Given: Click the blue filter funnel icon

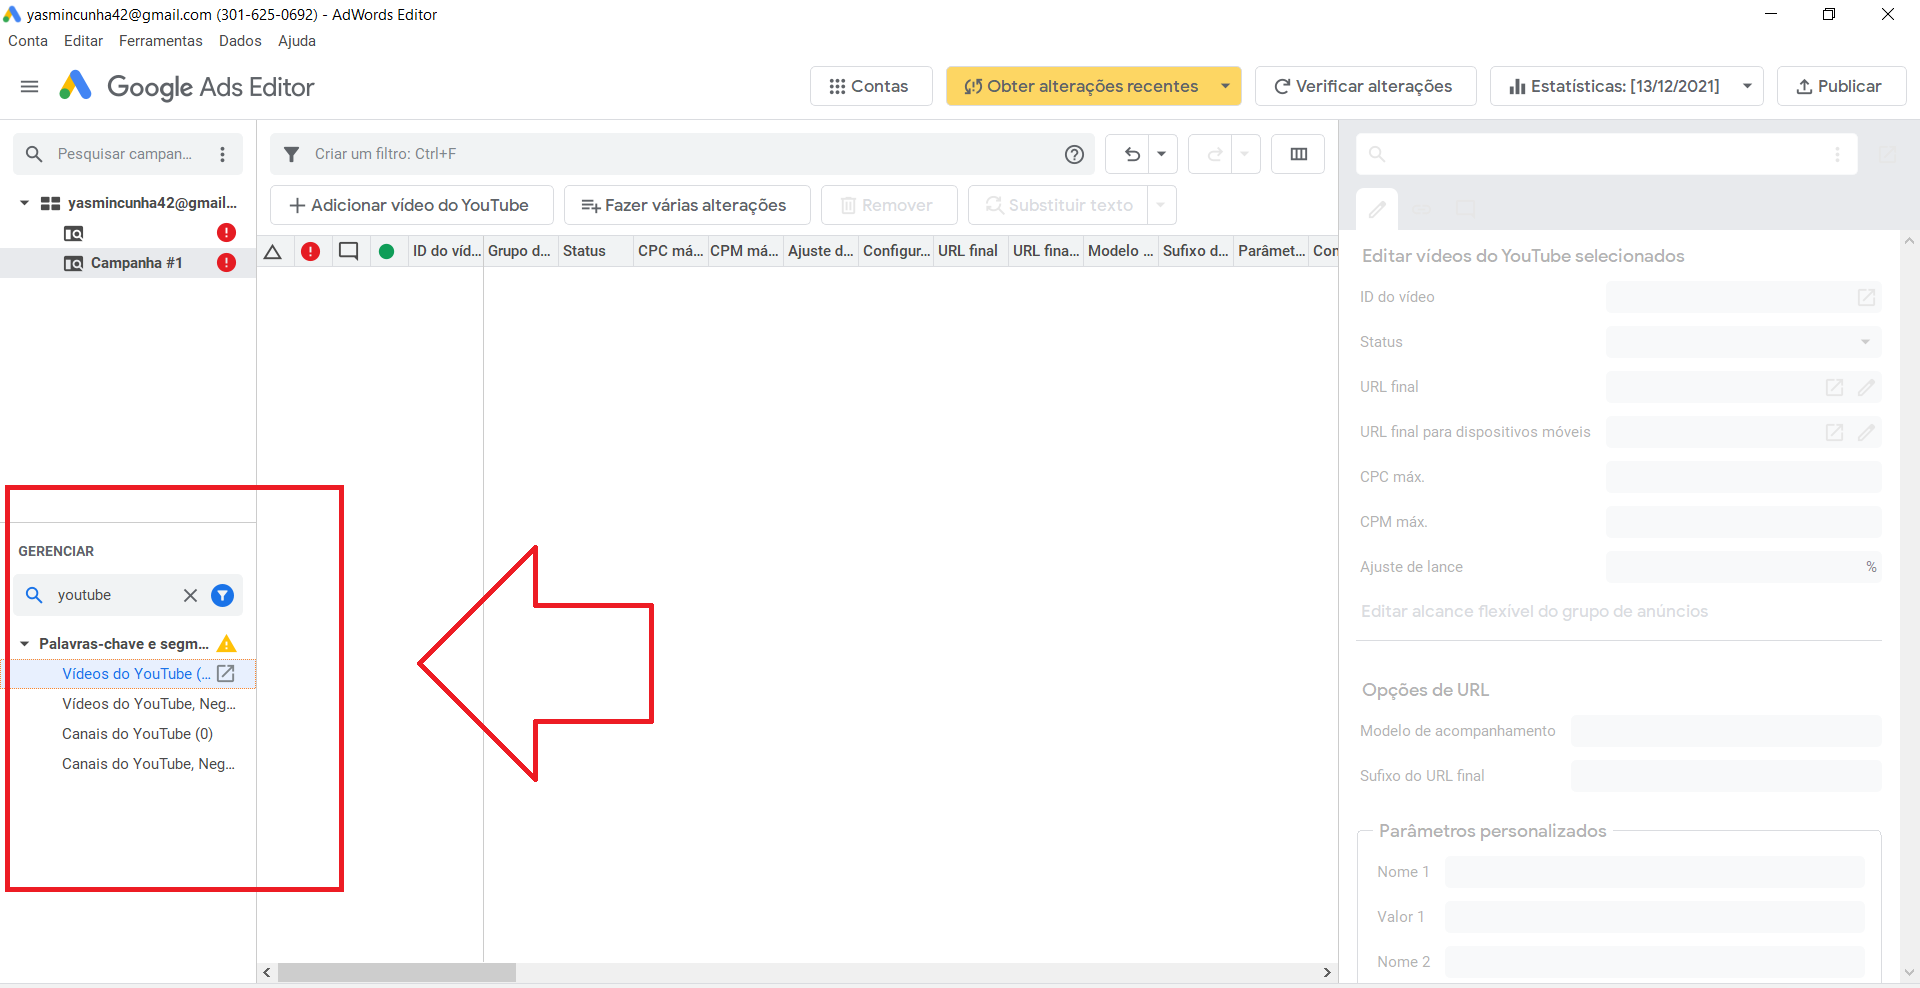Looking at the screenshot, I should (222, 595).
